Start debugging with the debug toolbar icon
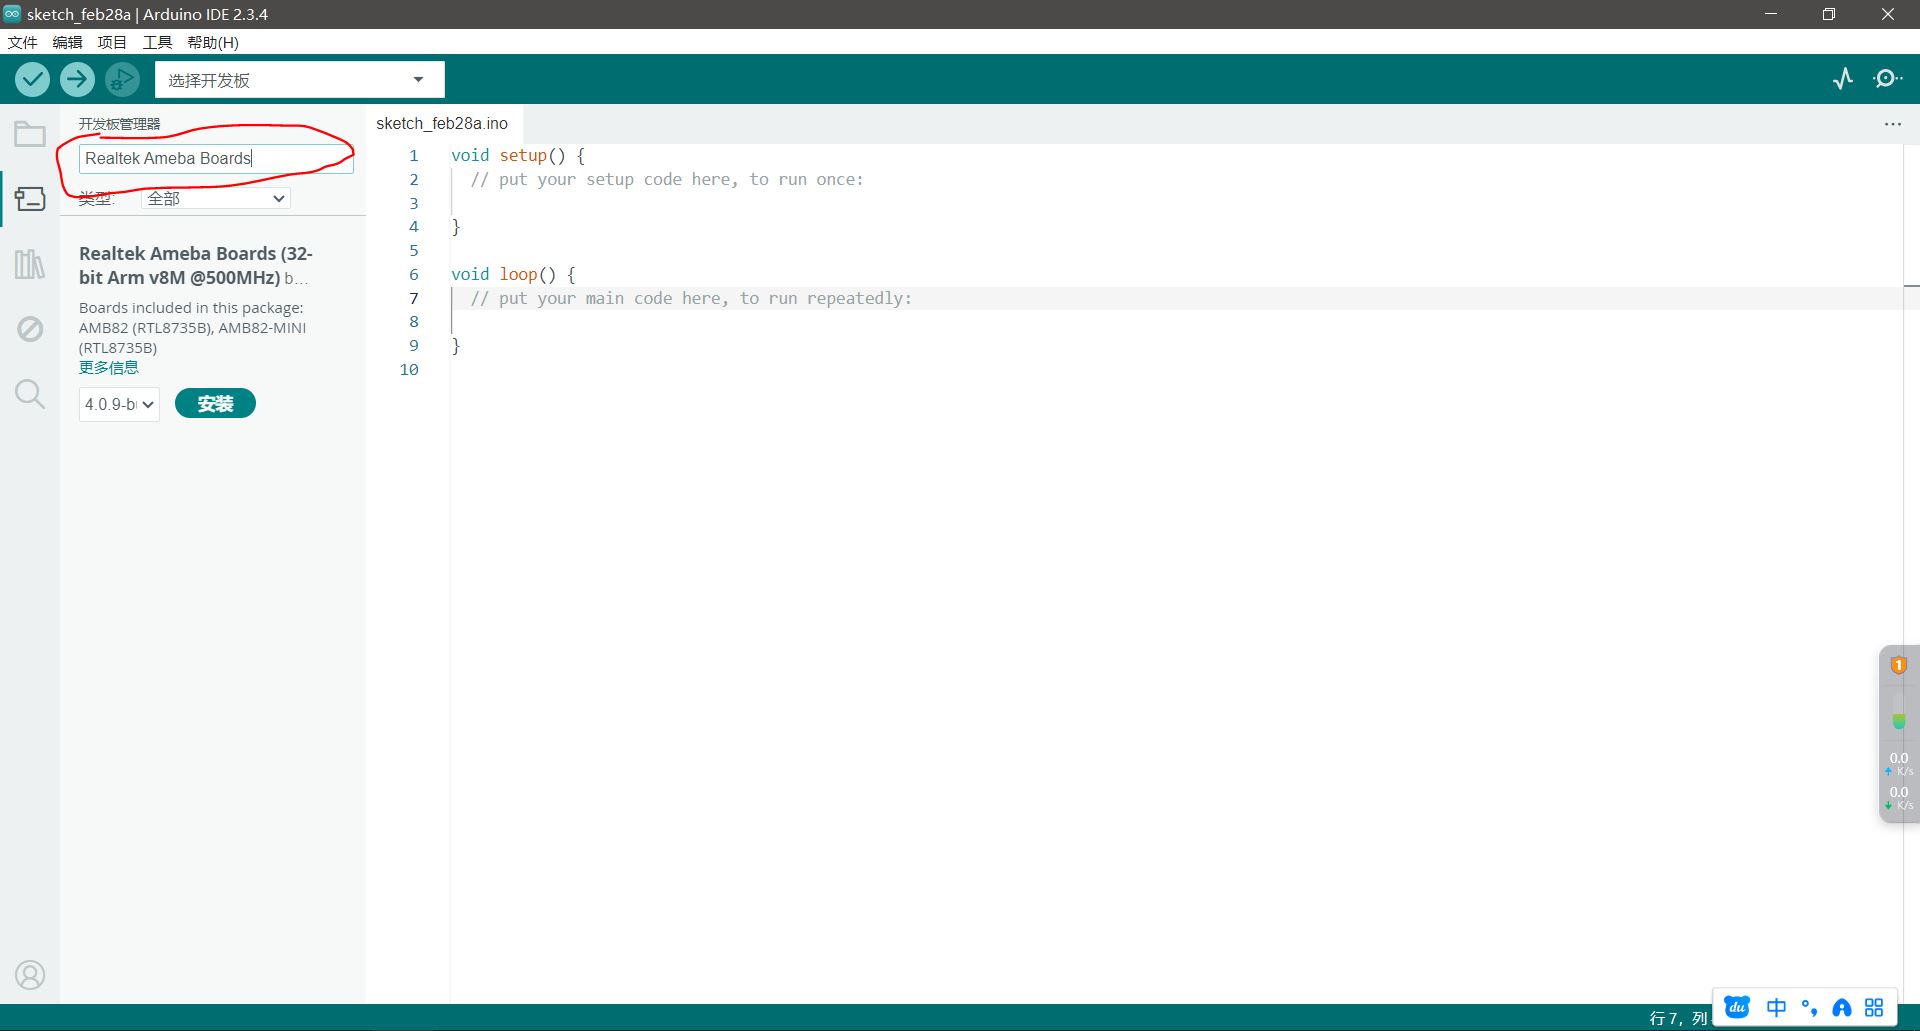 (122, 79)
